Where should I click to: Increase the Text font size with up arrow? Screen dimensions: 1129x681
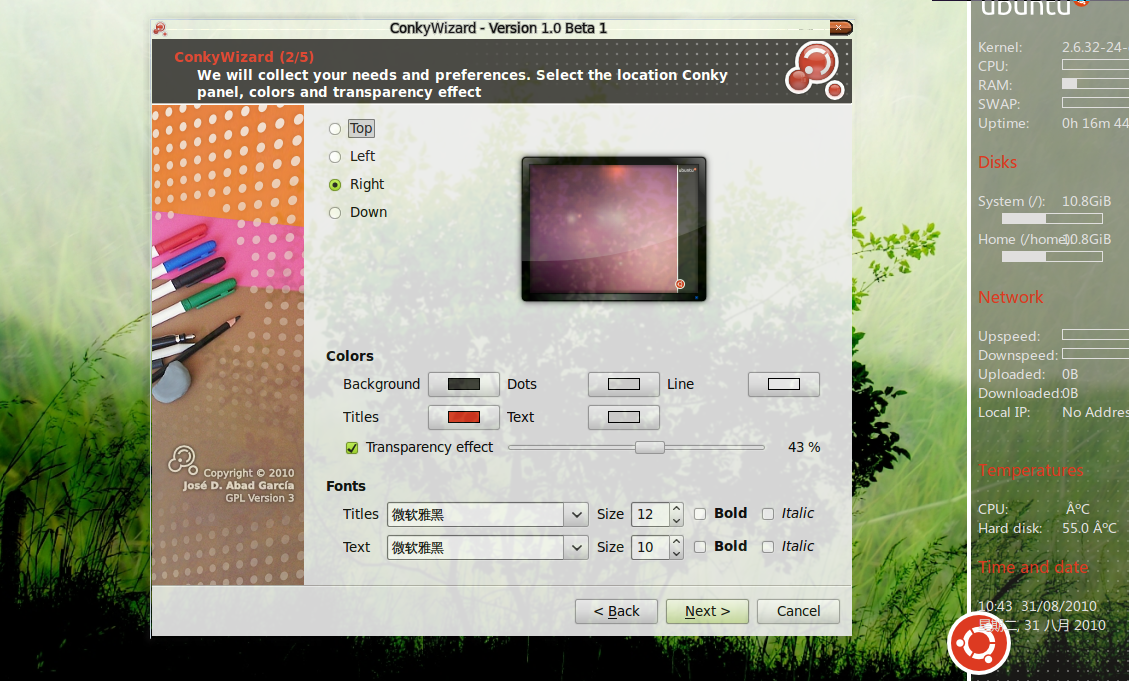tap(676, 541)
